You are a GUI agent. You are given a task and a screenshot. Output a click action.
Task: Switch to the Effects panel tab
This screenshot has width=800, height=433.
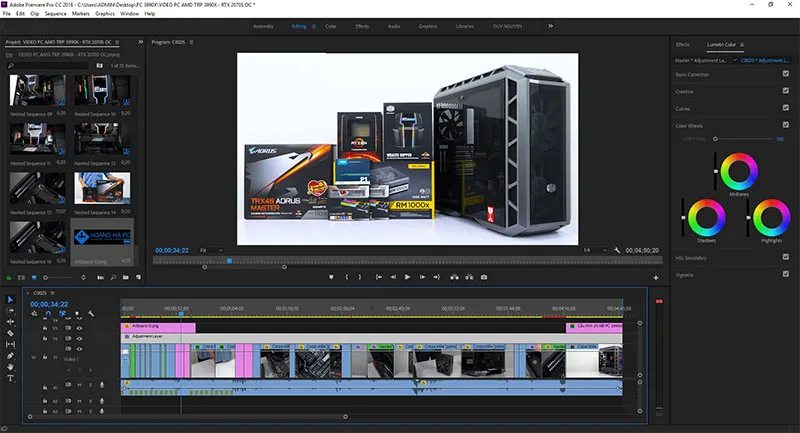point(683,45)
